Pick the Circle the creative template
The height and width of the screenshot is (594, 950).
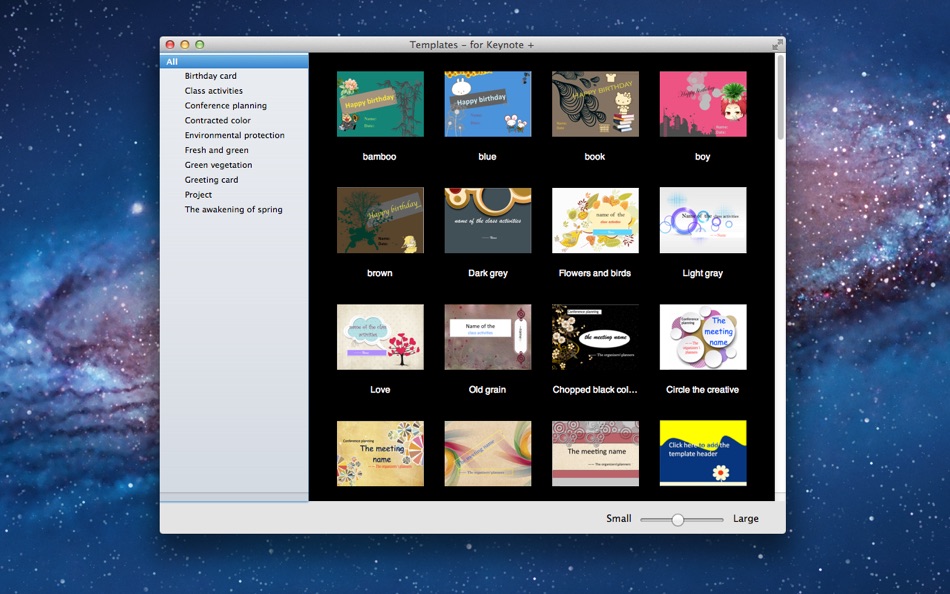(703, 337)
